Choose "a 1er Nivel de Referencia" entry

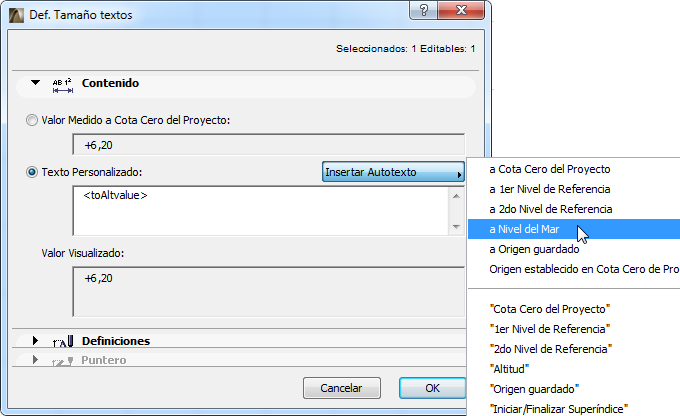coord(549,189)
